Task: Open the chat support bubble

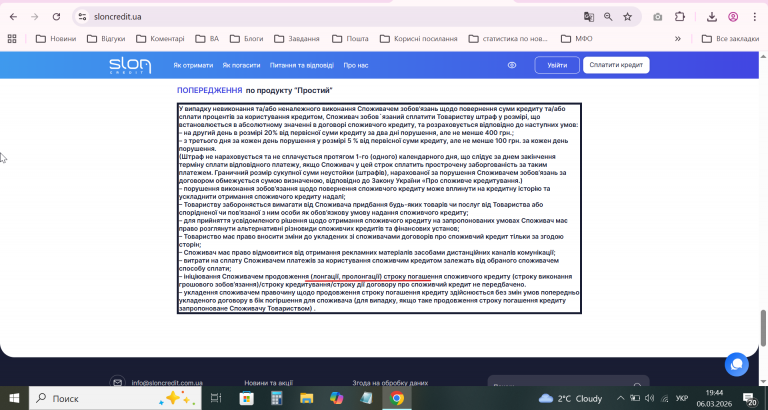Action: tap(737, 364)
